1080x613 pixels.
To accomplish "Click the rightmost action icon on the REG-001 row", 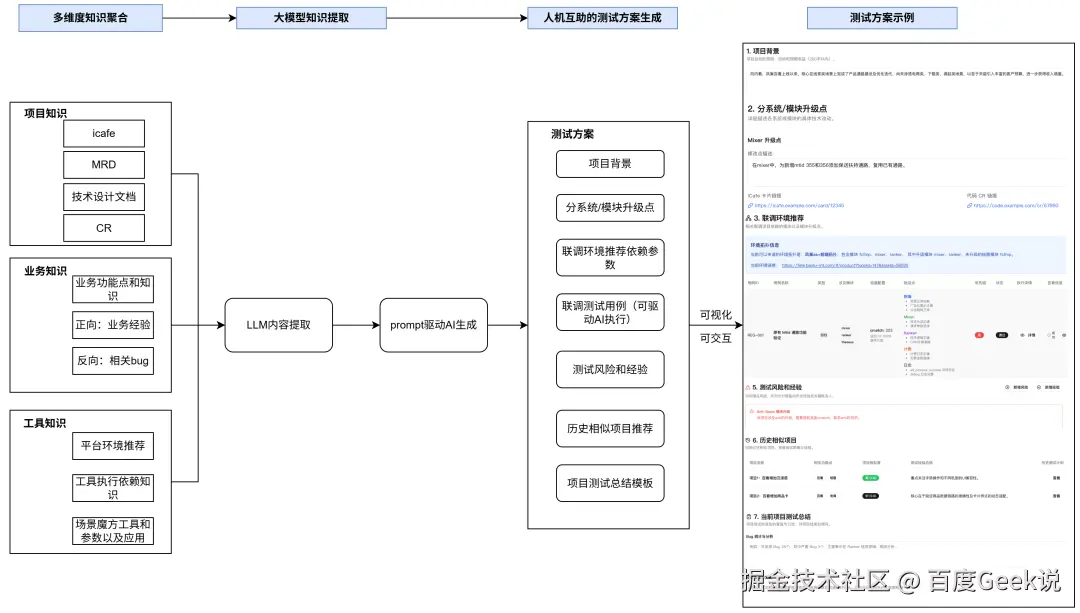I will (x=1063, y=336).
